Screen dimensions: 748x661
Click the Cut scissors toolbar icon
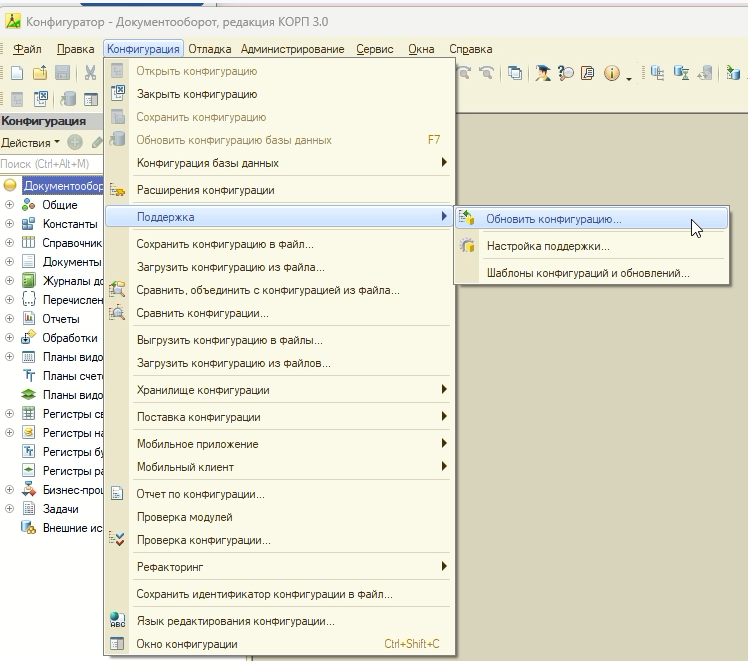tap(90, 73)
